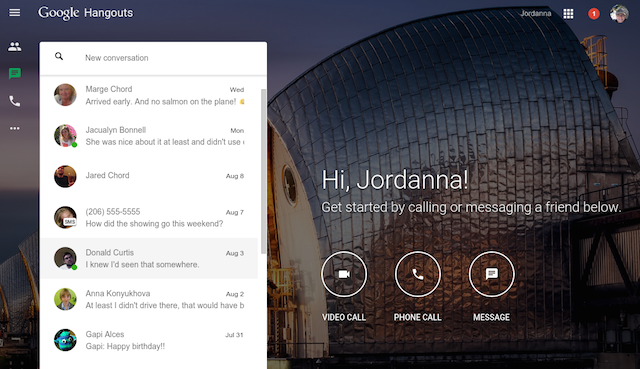The width and height of the screenshot is (640, 369).
Task: Open conversation with Gapi Alces
Action: pos(149,340)
